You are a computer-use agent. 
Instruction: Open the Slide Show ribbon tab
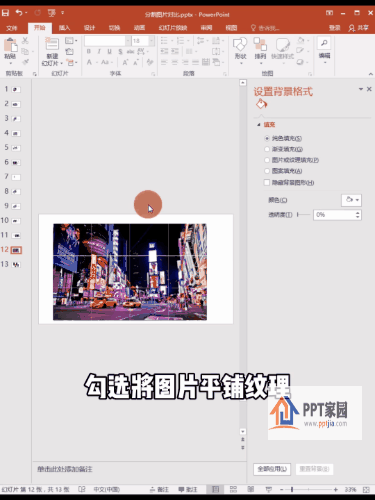pyautogui.click(x=173, y=28)
